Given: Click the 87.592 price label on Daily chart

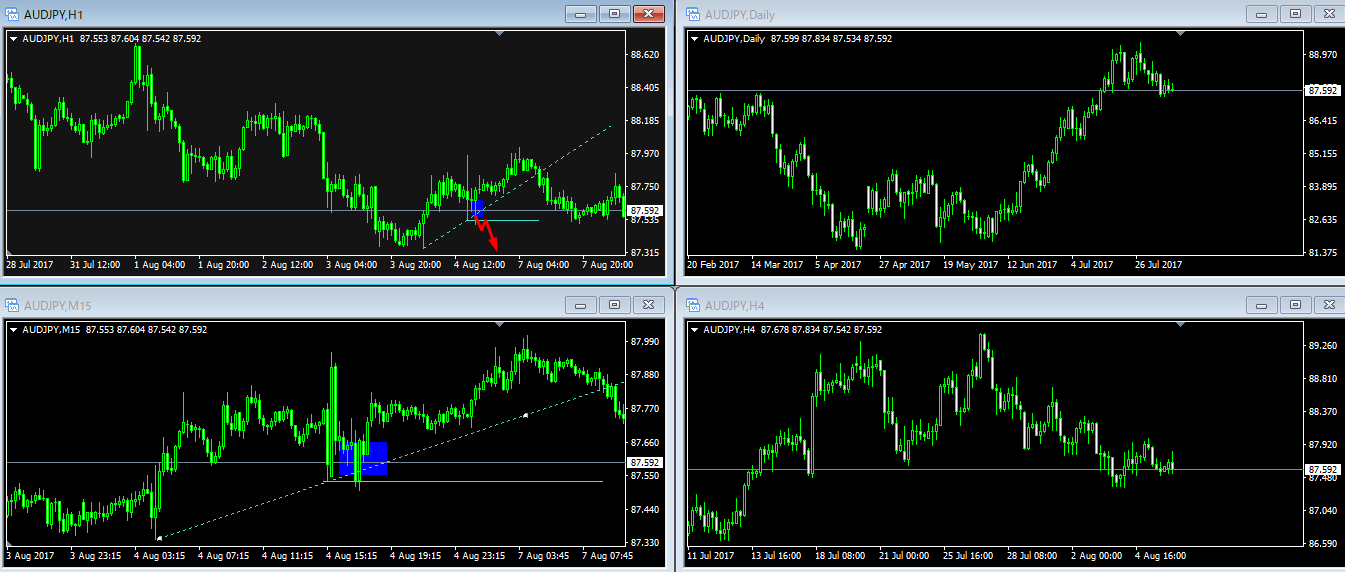Looking at the screenshot, I should (x=1322, y=91).
